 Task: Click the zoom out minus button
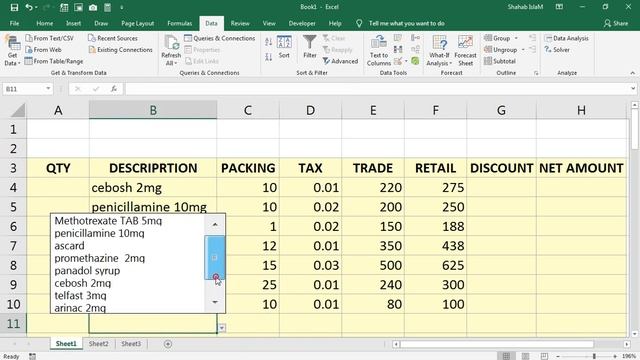[558, 356]
